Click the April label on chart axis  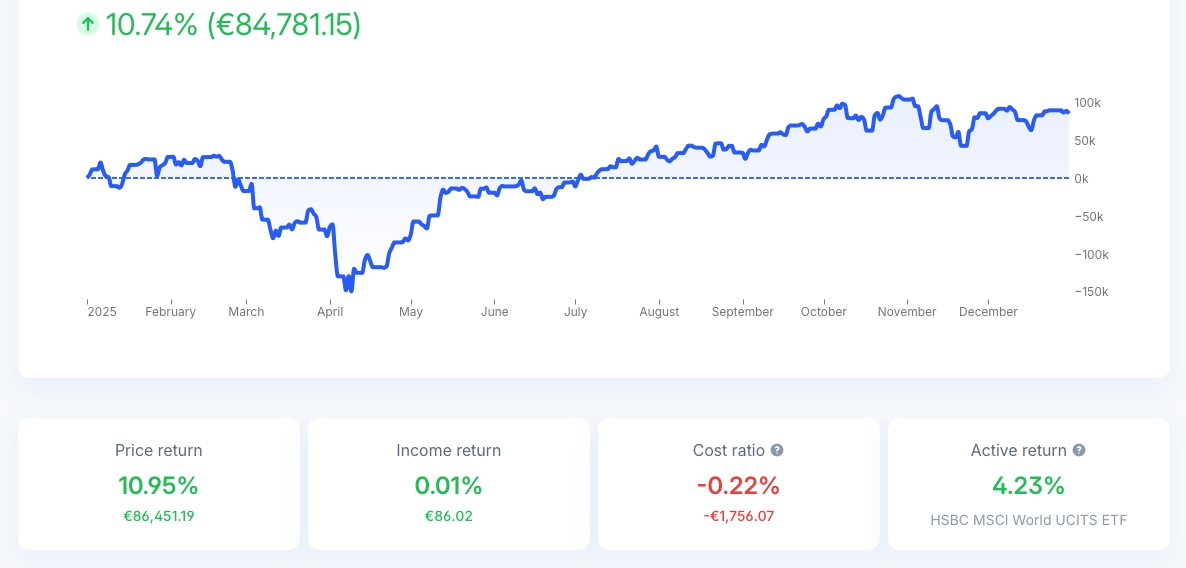point(330,312)
